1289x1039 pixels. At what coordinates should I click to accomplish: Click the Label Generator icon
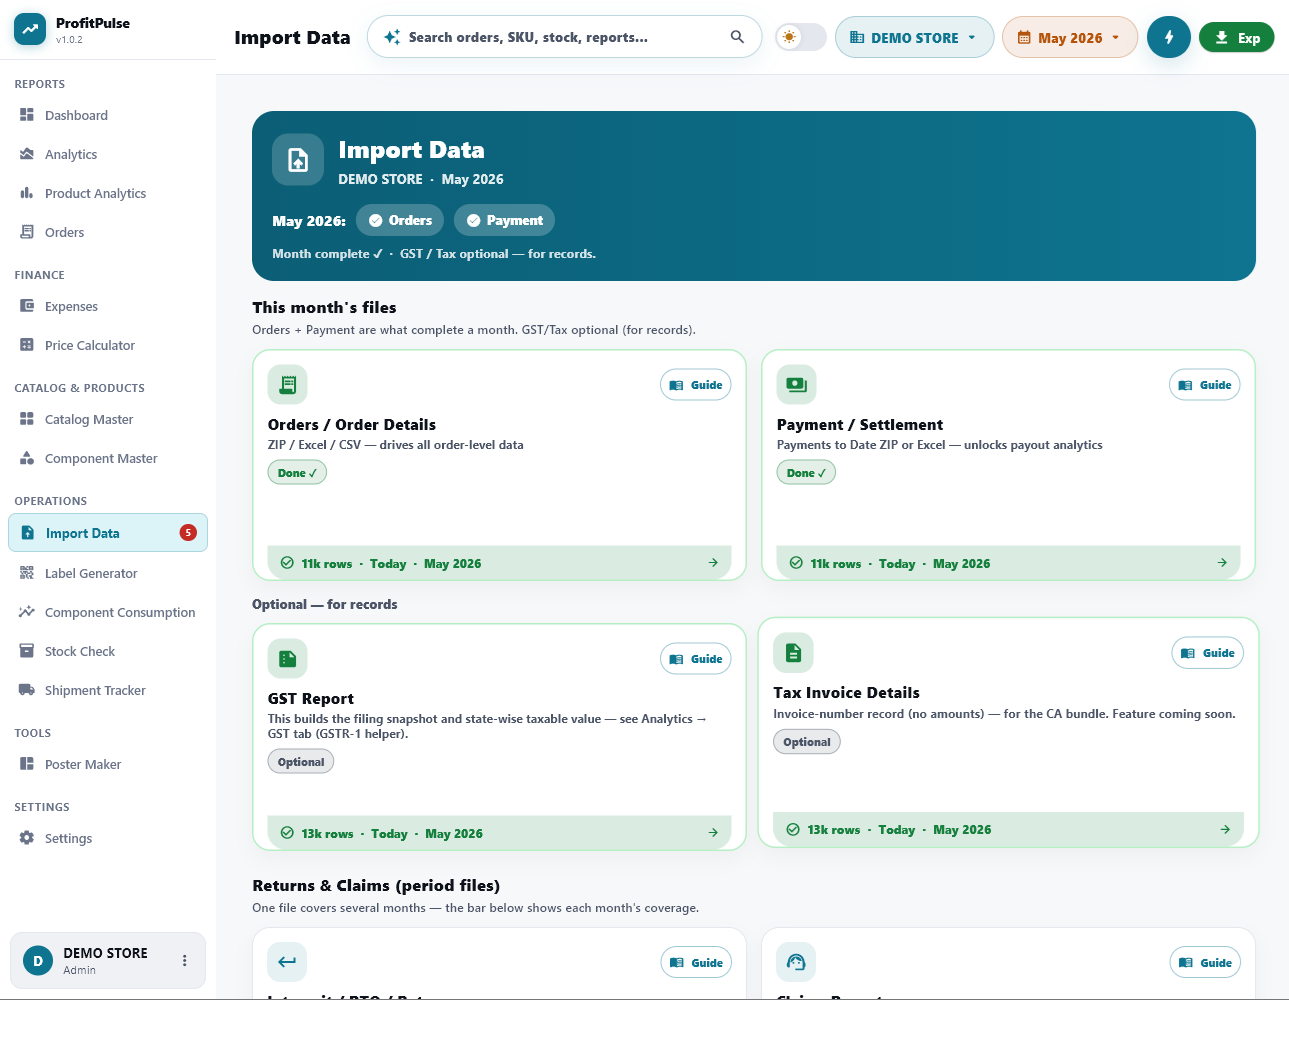click(27, 573)
